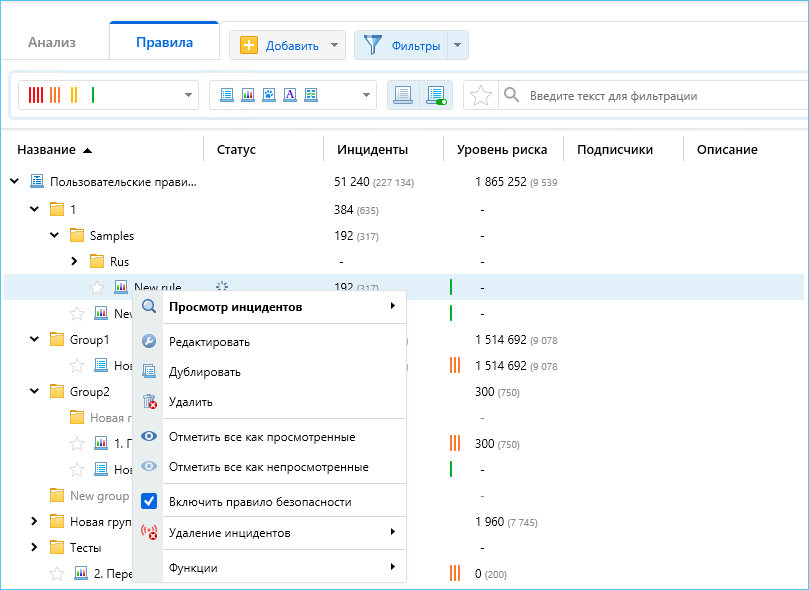Expand the Новая груп folder
Viewport: 809px width, 590px height.
(x=35, y=521)
